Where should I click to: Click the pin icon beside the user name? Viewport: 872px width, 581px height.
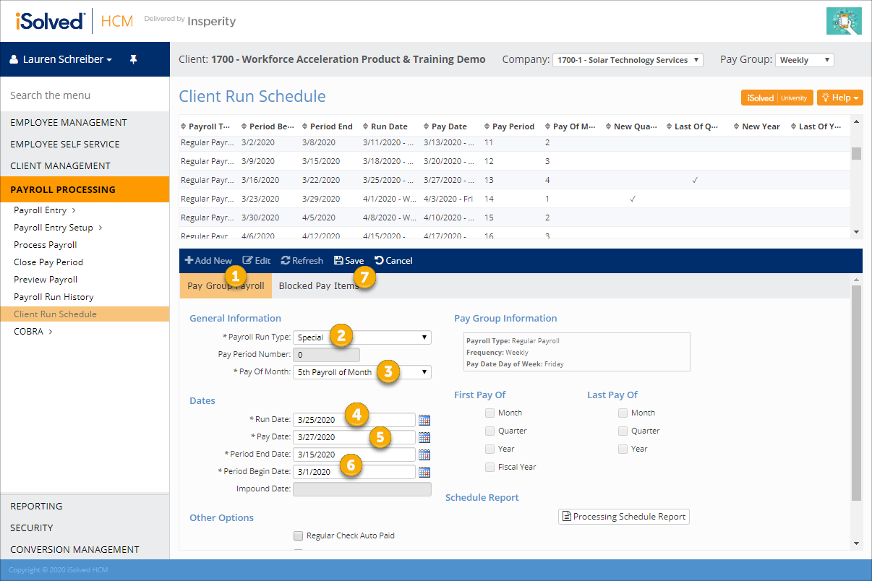(133, 59)
